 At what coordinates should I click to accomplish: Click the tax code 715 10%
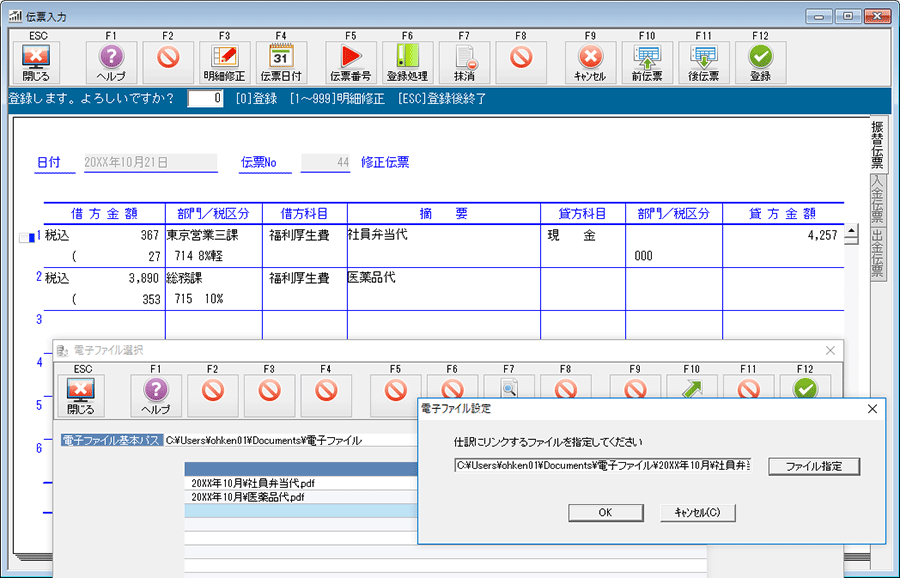pyautogui.click(x=199, y=299)
